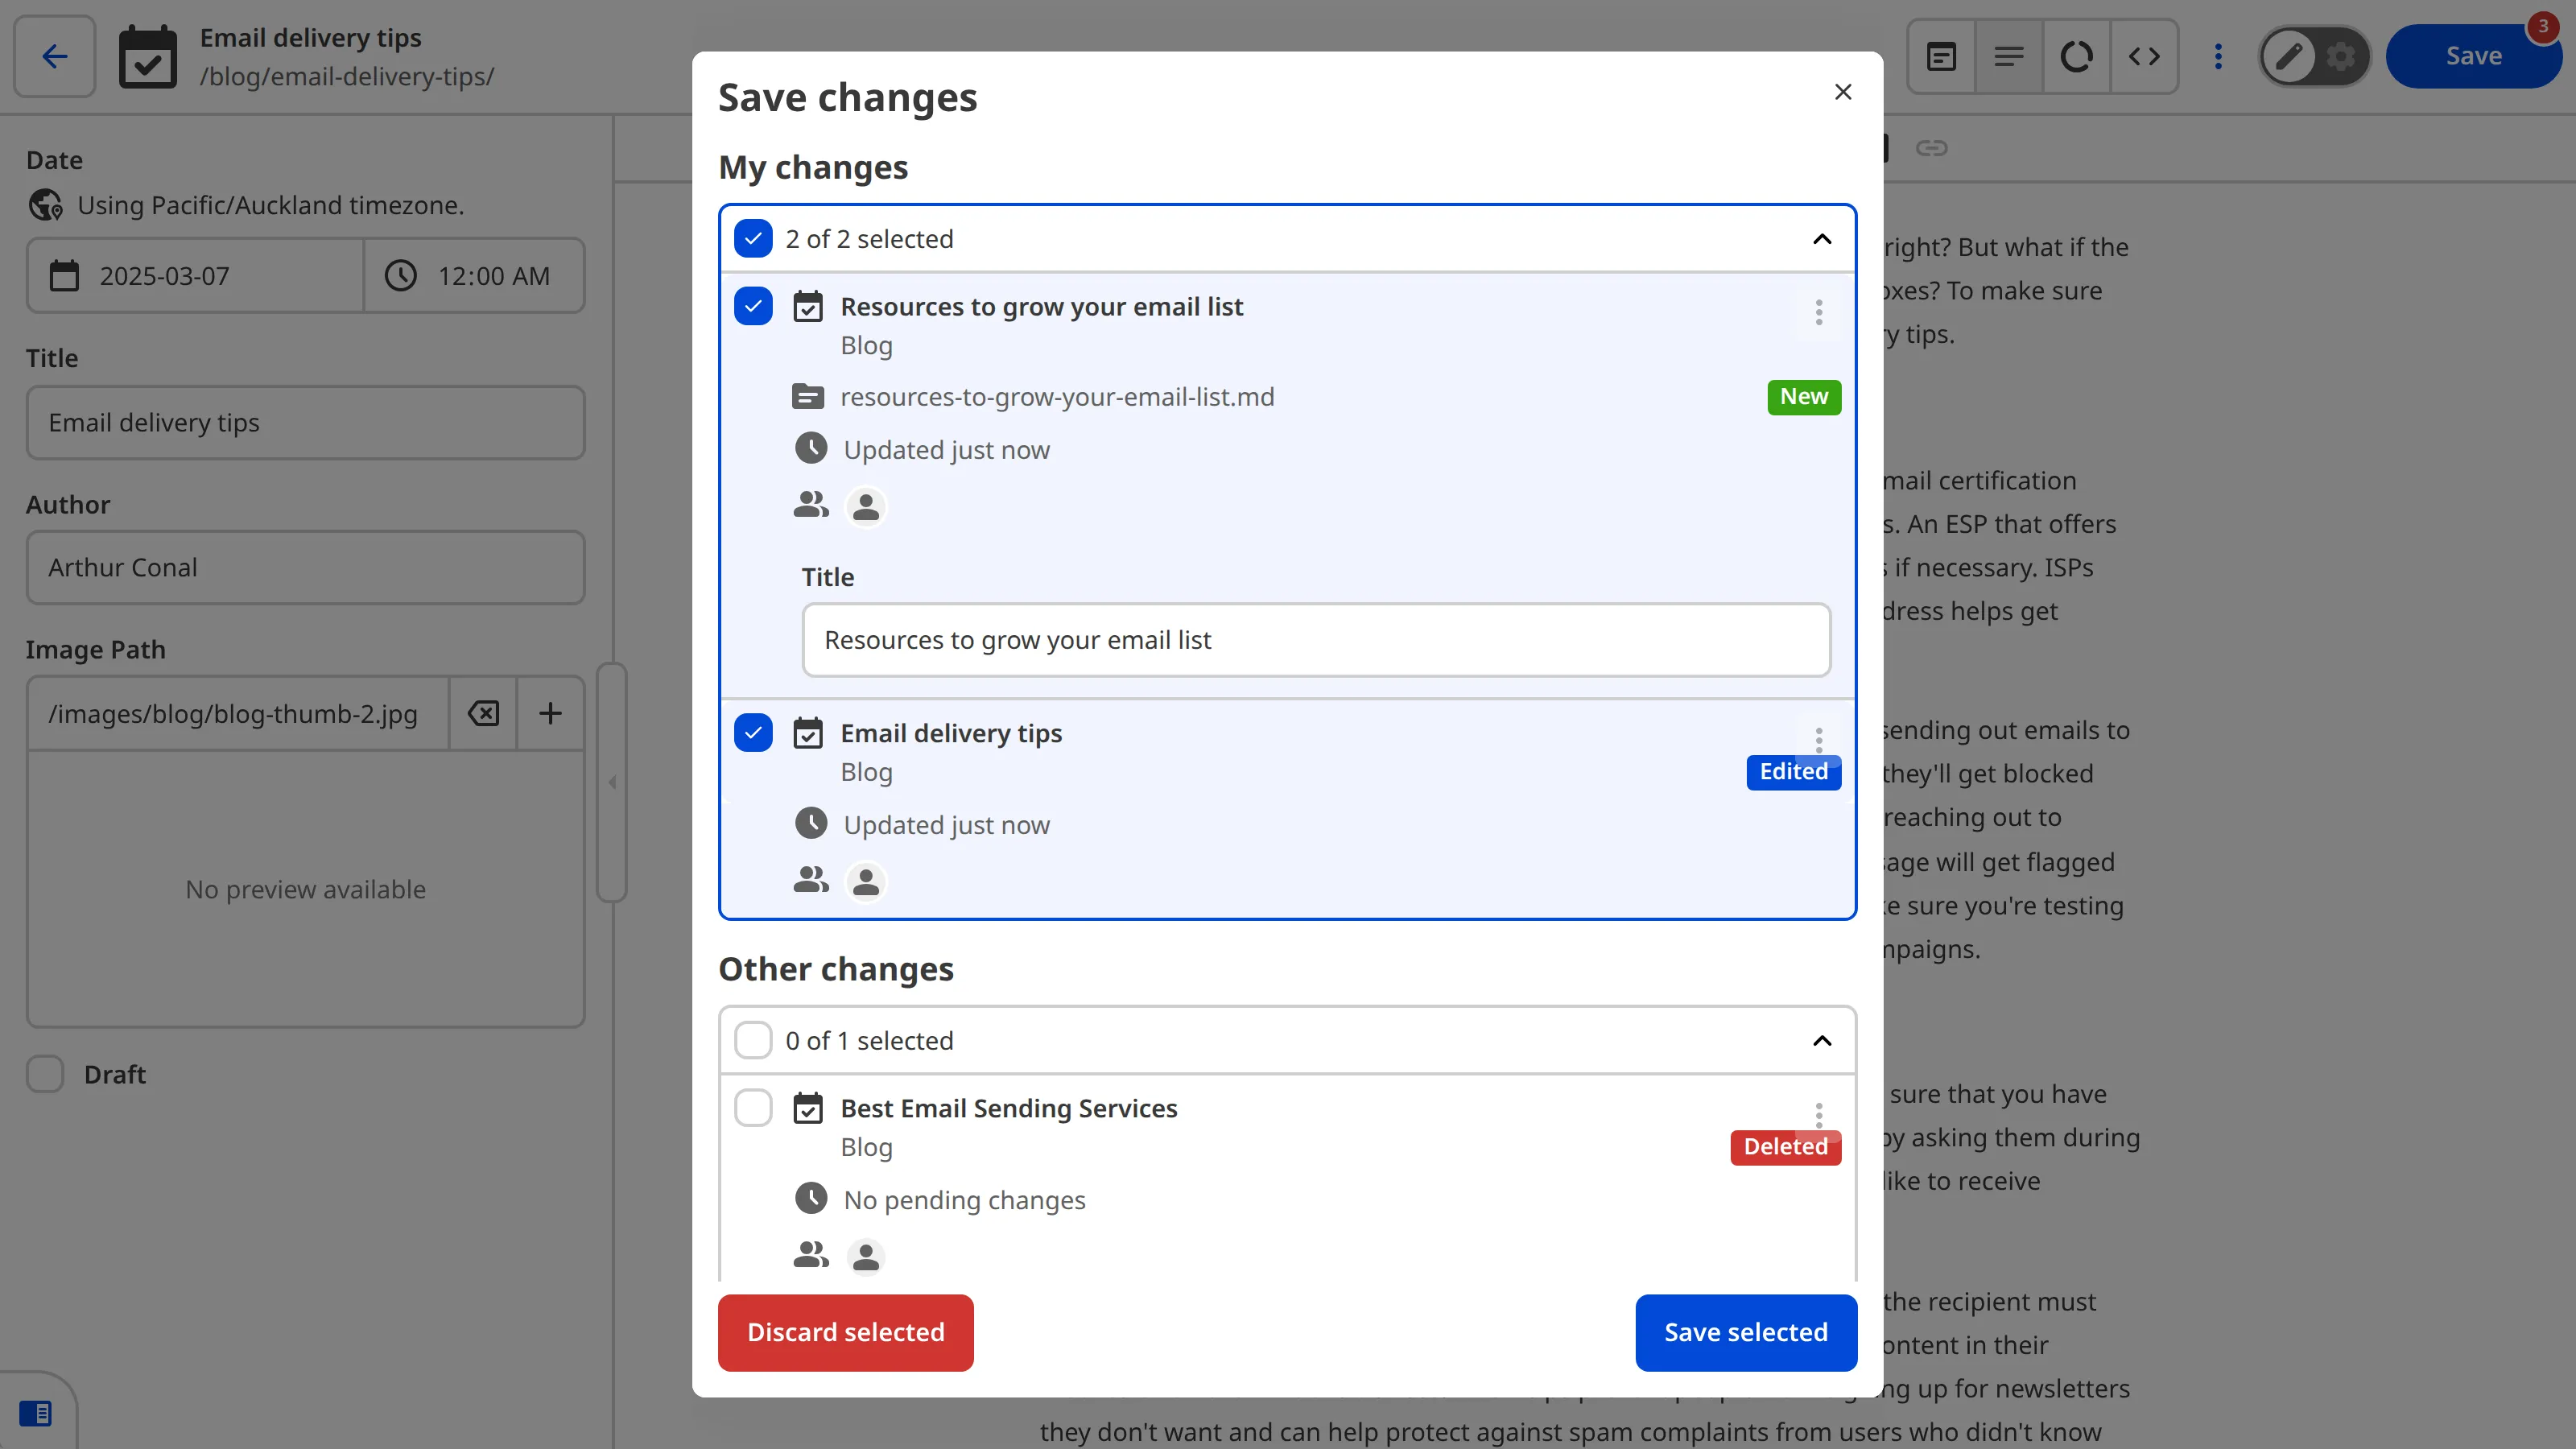The height and width of the screenshot is (1449, 2576).
Task: Toggle the My changes select-all checkbox
Action: coord(753,239)
